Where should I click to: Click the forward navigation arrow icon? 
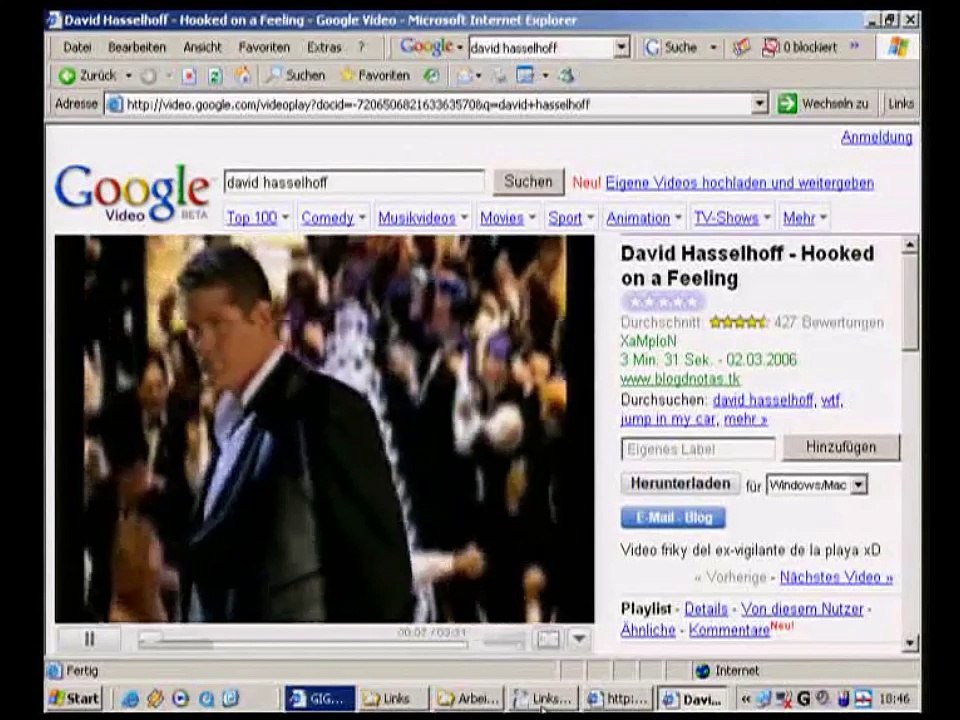tap(148, 76)
